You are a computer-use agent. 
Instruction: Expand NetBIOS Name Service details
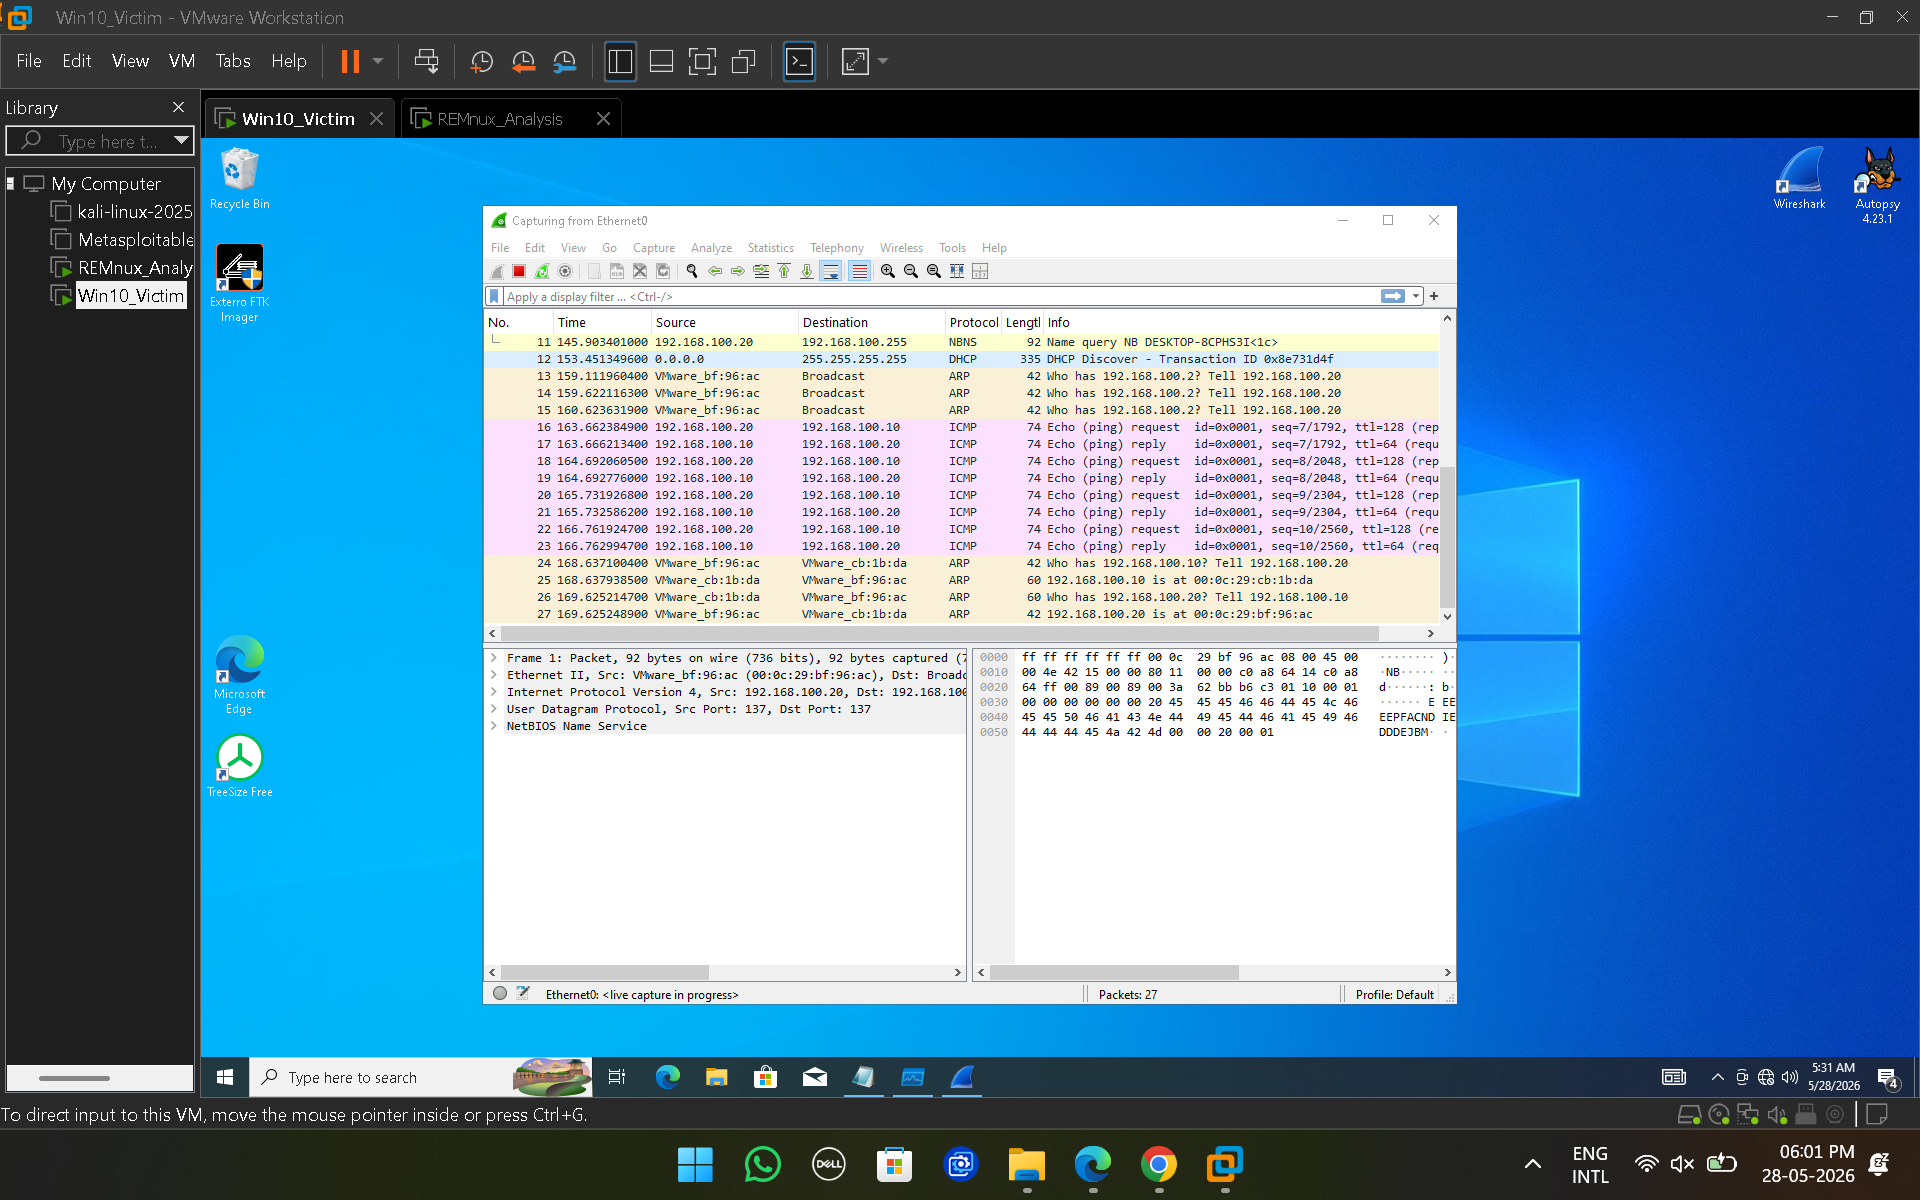coord(494,726)
